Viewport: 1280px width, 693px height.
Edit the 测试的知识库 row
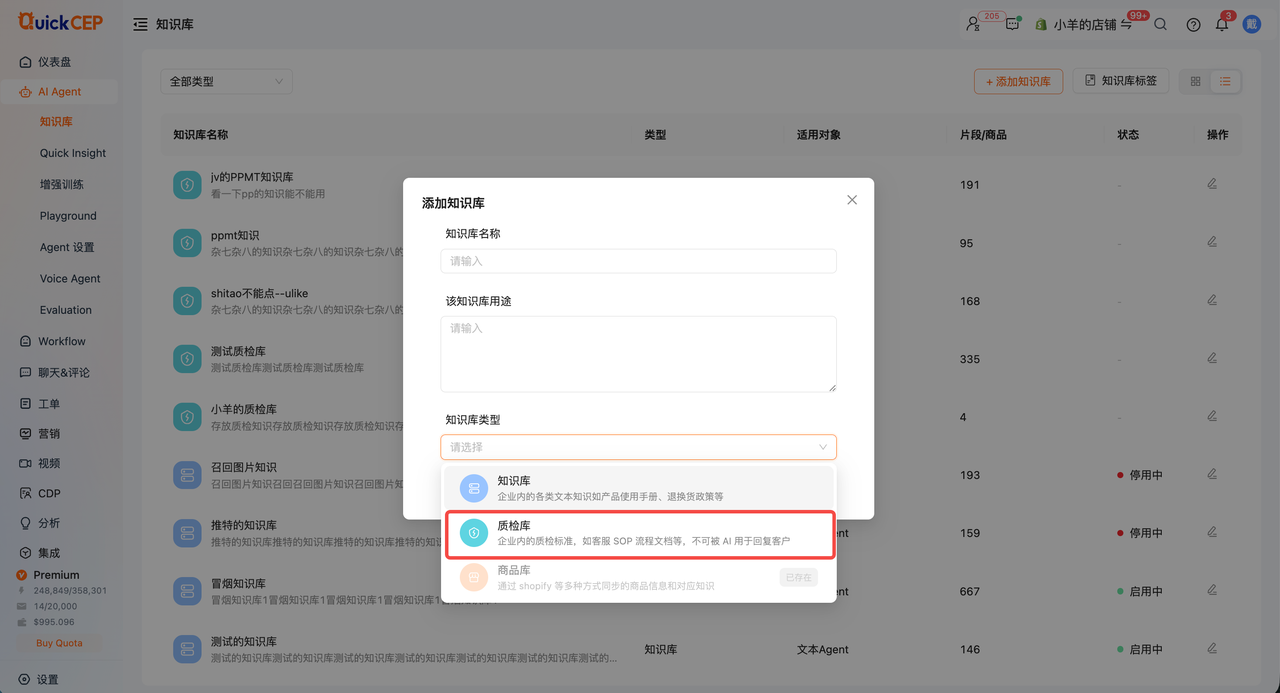tap(1212, 647)
